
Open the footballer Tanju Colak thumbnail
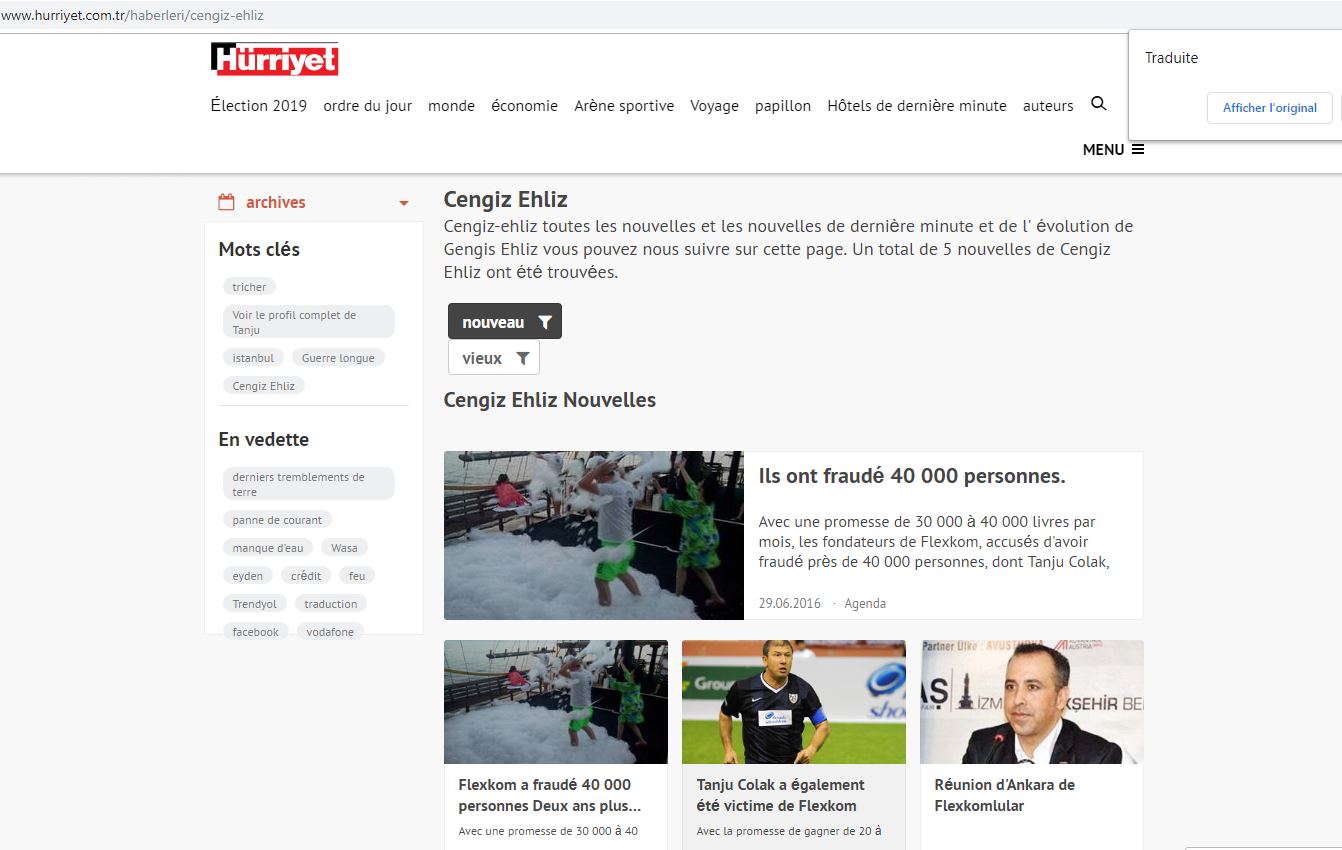(793, 701)
